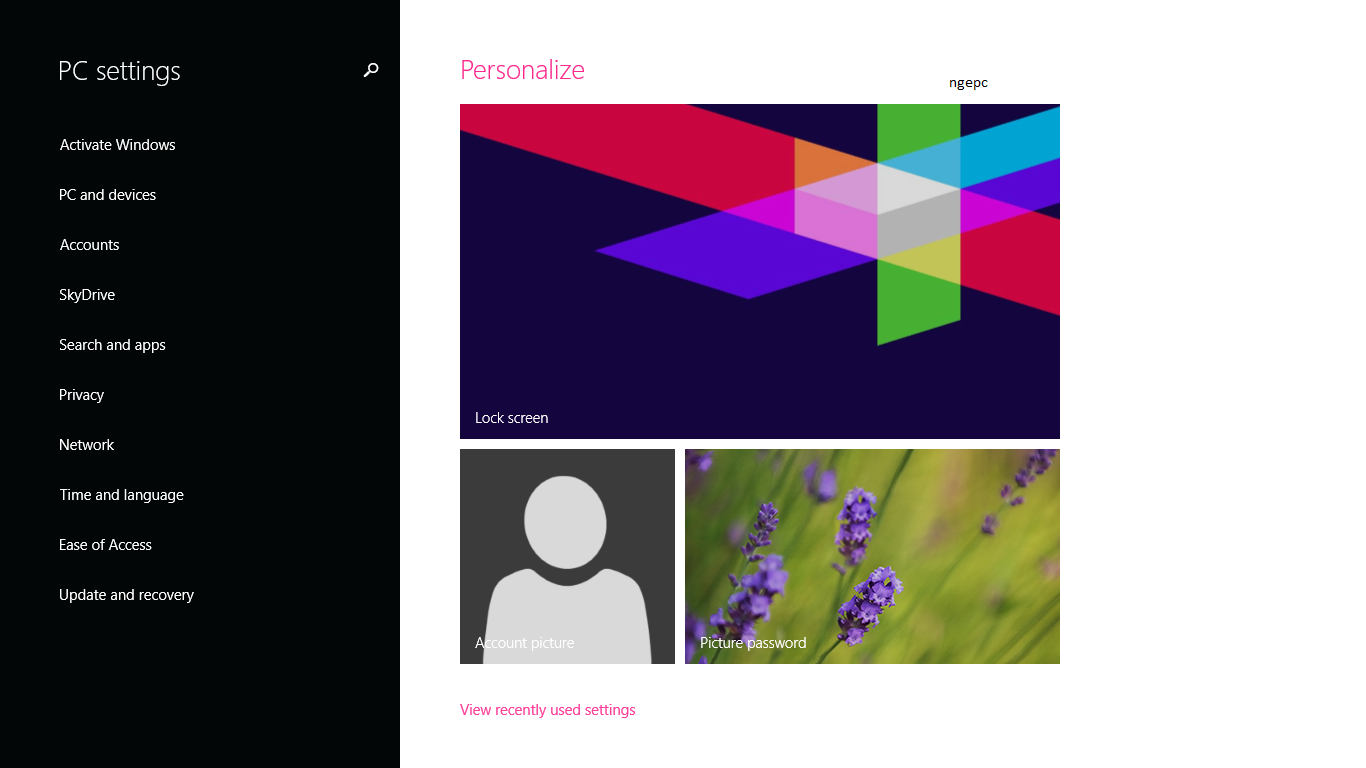Go to Accounts settings

point(89,244)
